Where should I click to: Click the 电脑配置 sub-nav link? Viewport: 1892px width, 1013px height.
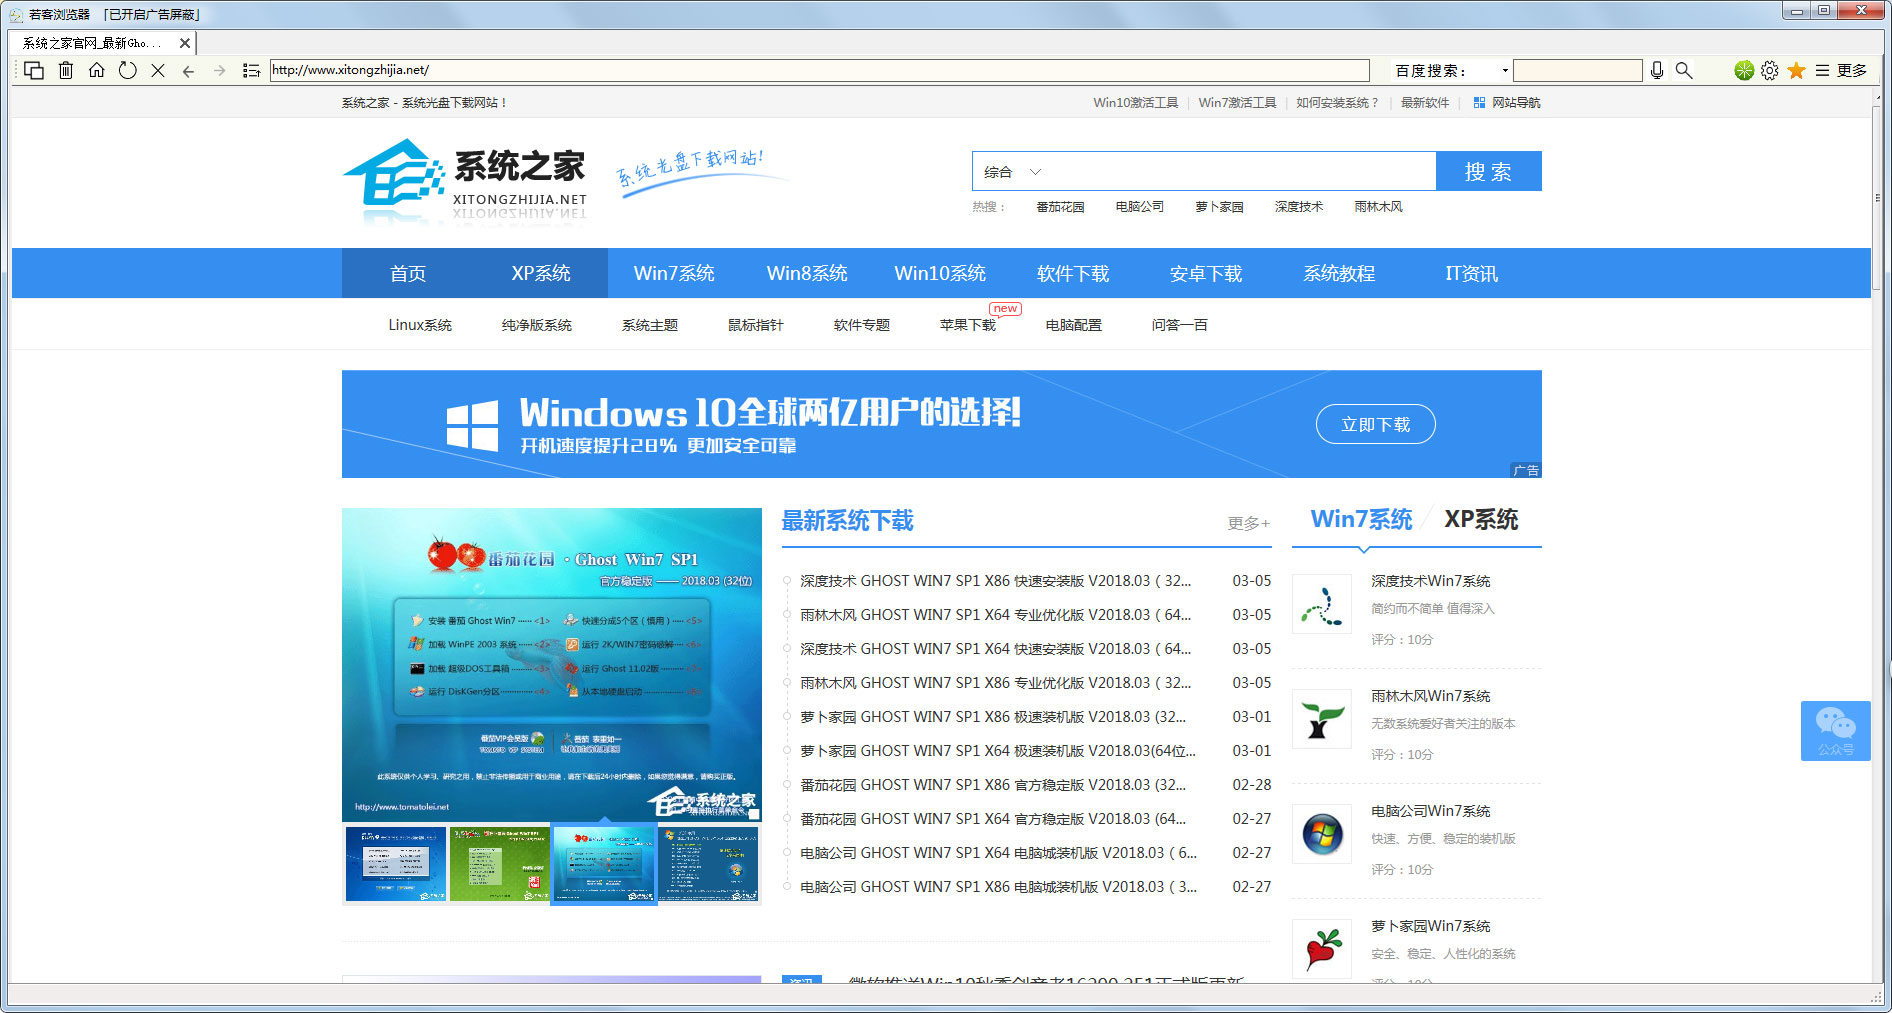1074,325
